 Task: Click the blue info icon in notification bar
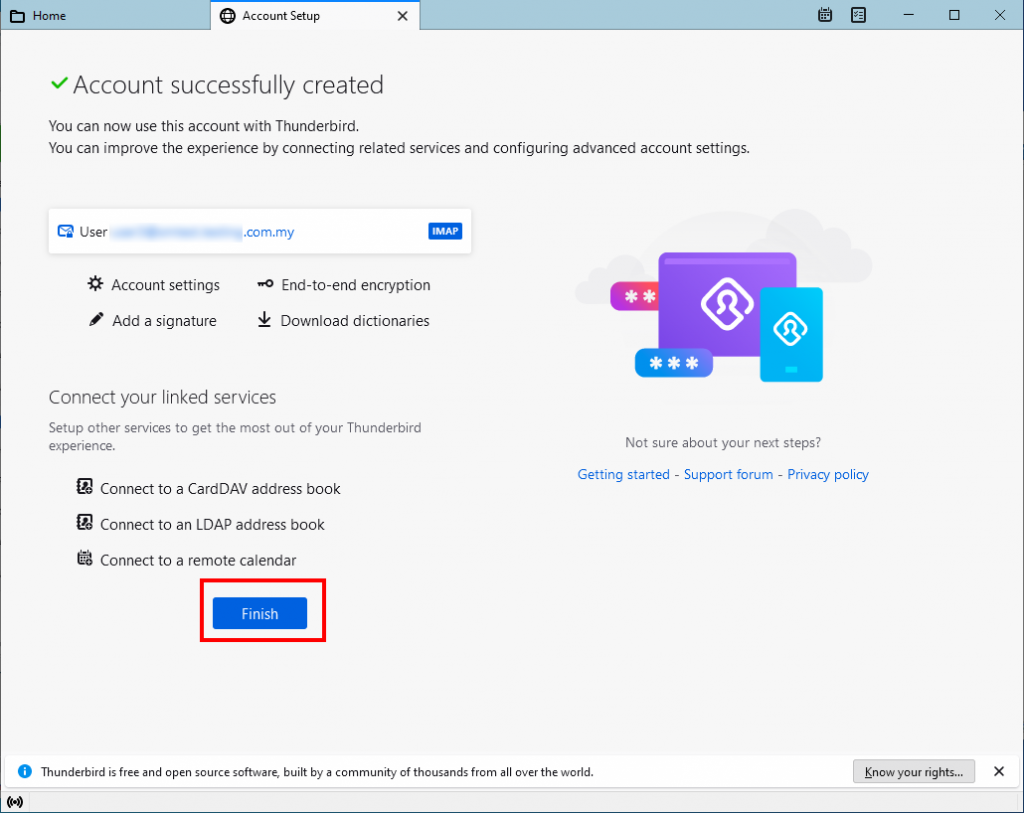click(x=25, y=772)
